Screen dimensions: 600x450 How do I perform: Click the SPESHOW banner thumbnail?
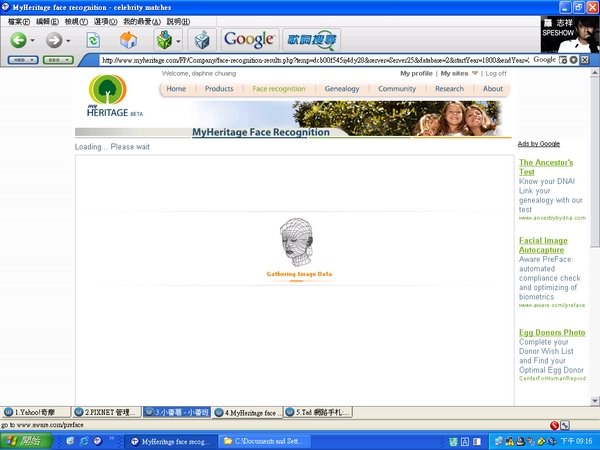pyautogui.click(x=570, y=34)
